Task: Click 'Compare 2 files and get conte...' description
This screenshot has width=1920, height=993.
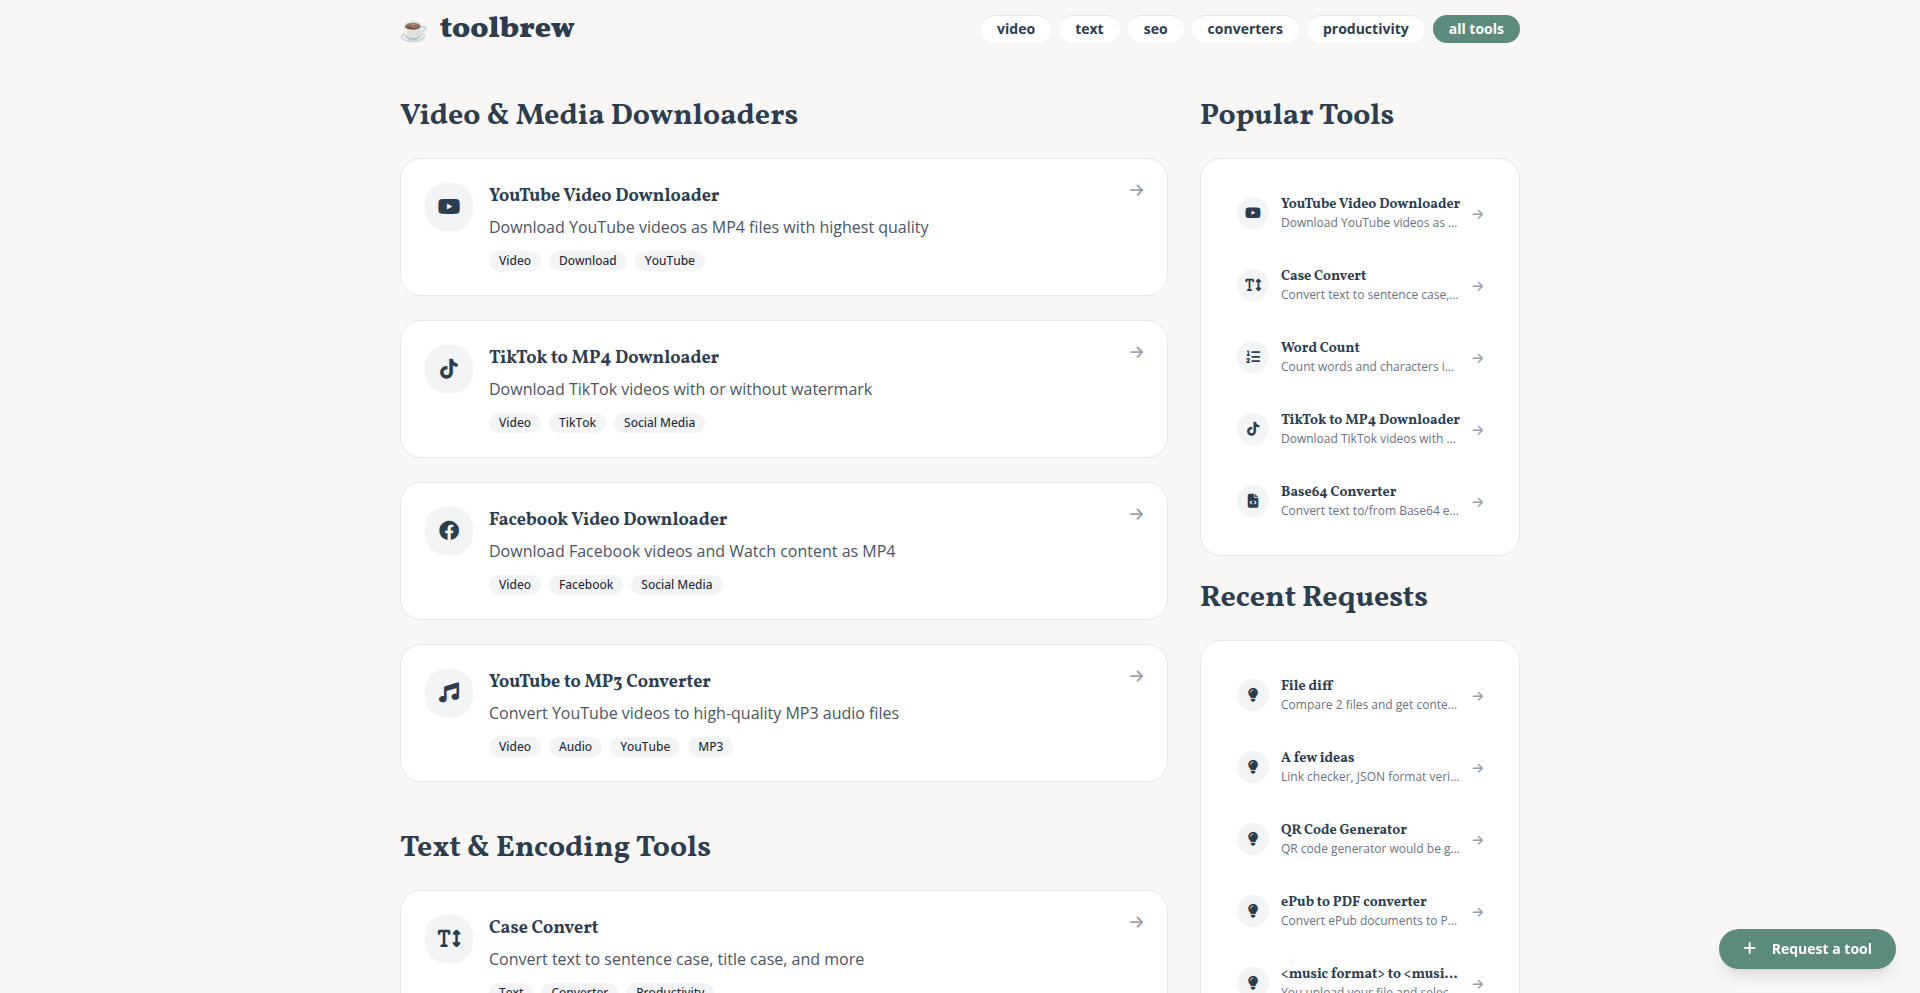Action: tap(1369, 705)
